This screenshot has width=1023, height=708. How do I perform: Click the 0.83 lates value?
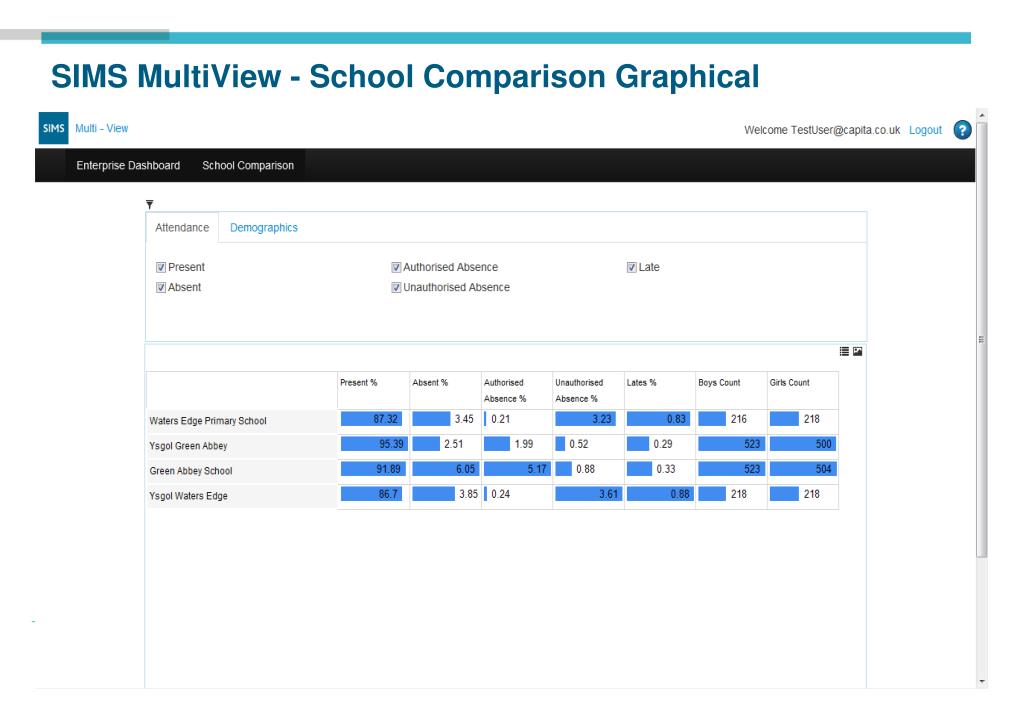[x=677, y=419]
